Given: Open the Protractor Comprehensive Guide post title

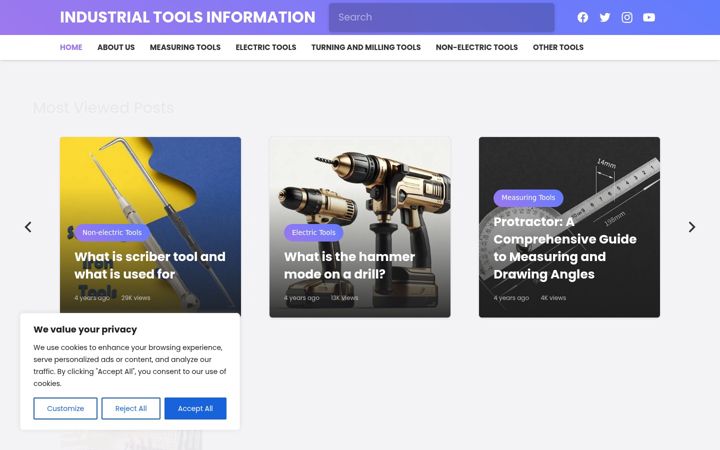Looking at the screenshot, I should pos(565,248).
